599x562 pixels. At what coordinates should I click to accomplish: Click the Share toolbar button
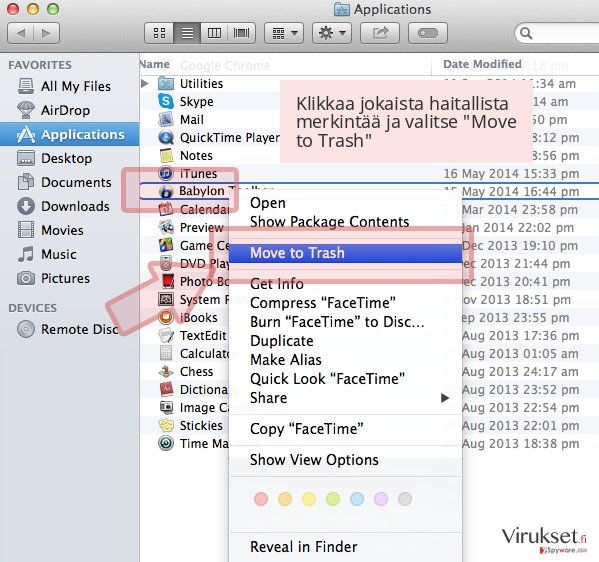(x=380, y=33)
